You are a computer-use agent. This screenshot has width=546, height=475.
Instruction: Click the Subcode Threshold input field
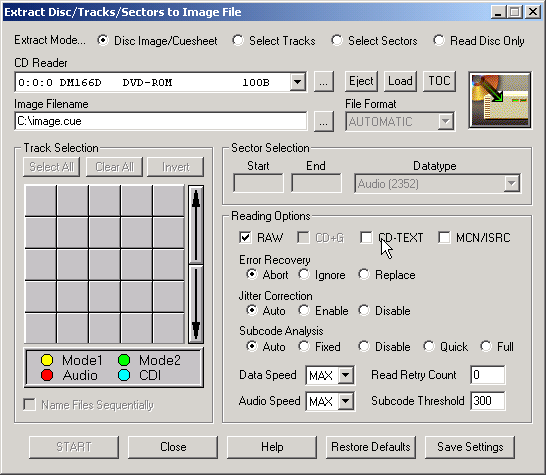click(x=488, y=401)
